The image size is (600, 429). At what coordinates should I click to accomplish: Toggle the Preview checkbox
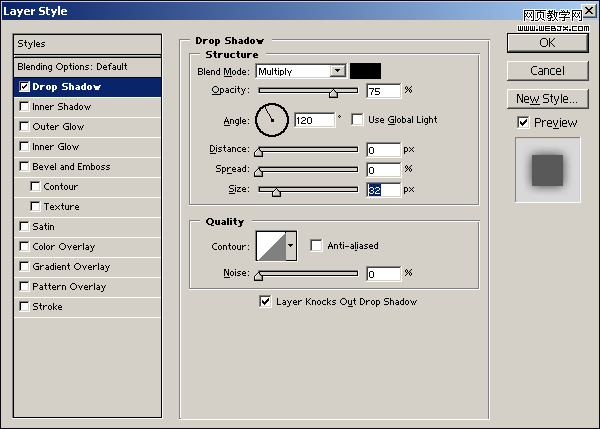pyautogui.click(x=523, y=122)
